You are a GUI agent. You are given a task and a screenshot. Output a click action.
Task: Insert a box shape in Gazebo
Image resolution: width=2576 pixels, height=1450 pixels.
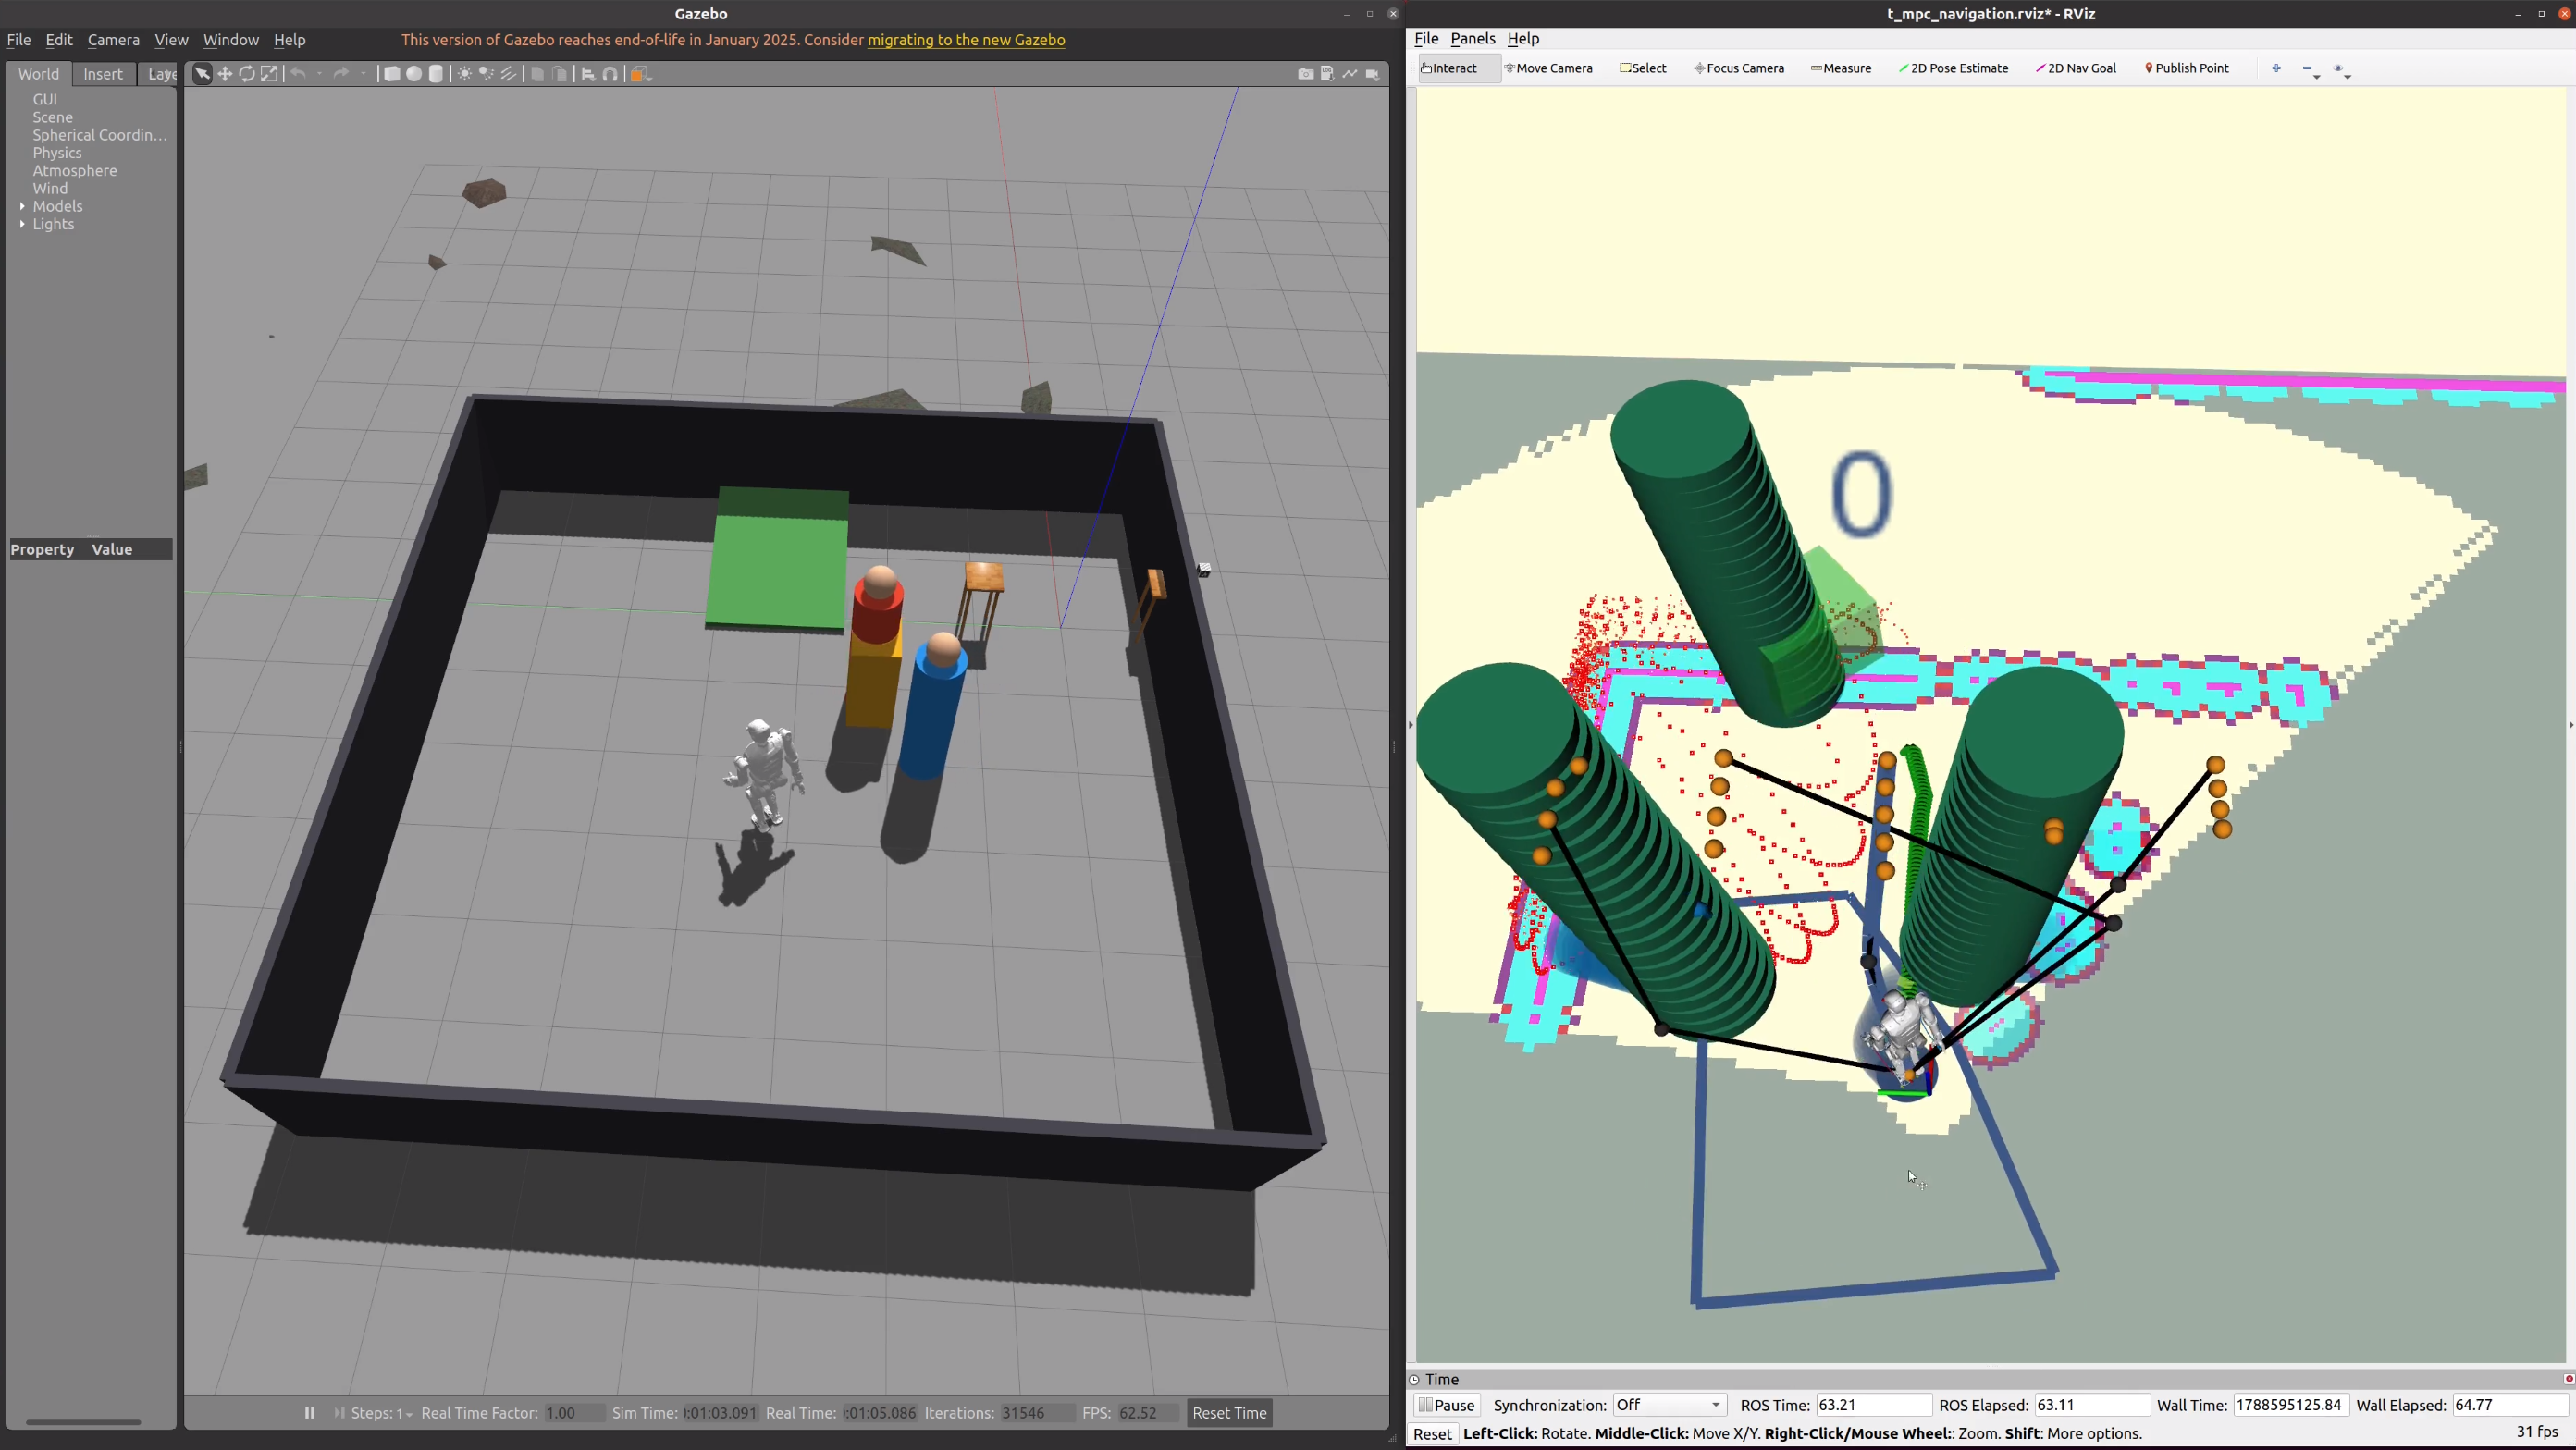tap(392, 74)
